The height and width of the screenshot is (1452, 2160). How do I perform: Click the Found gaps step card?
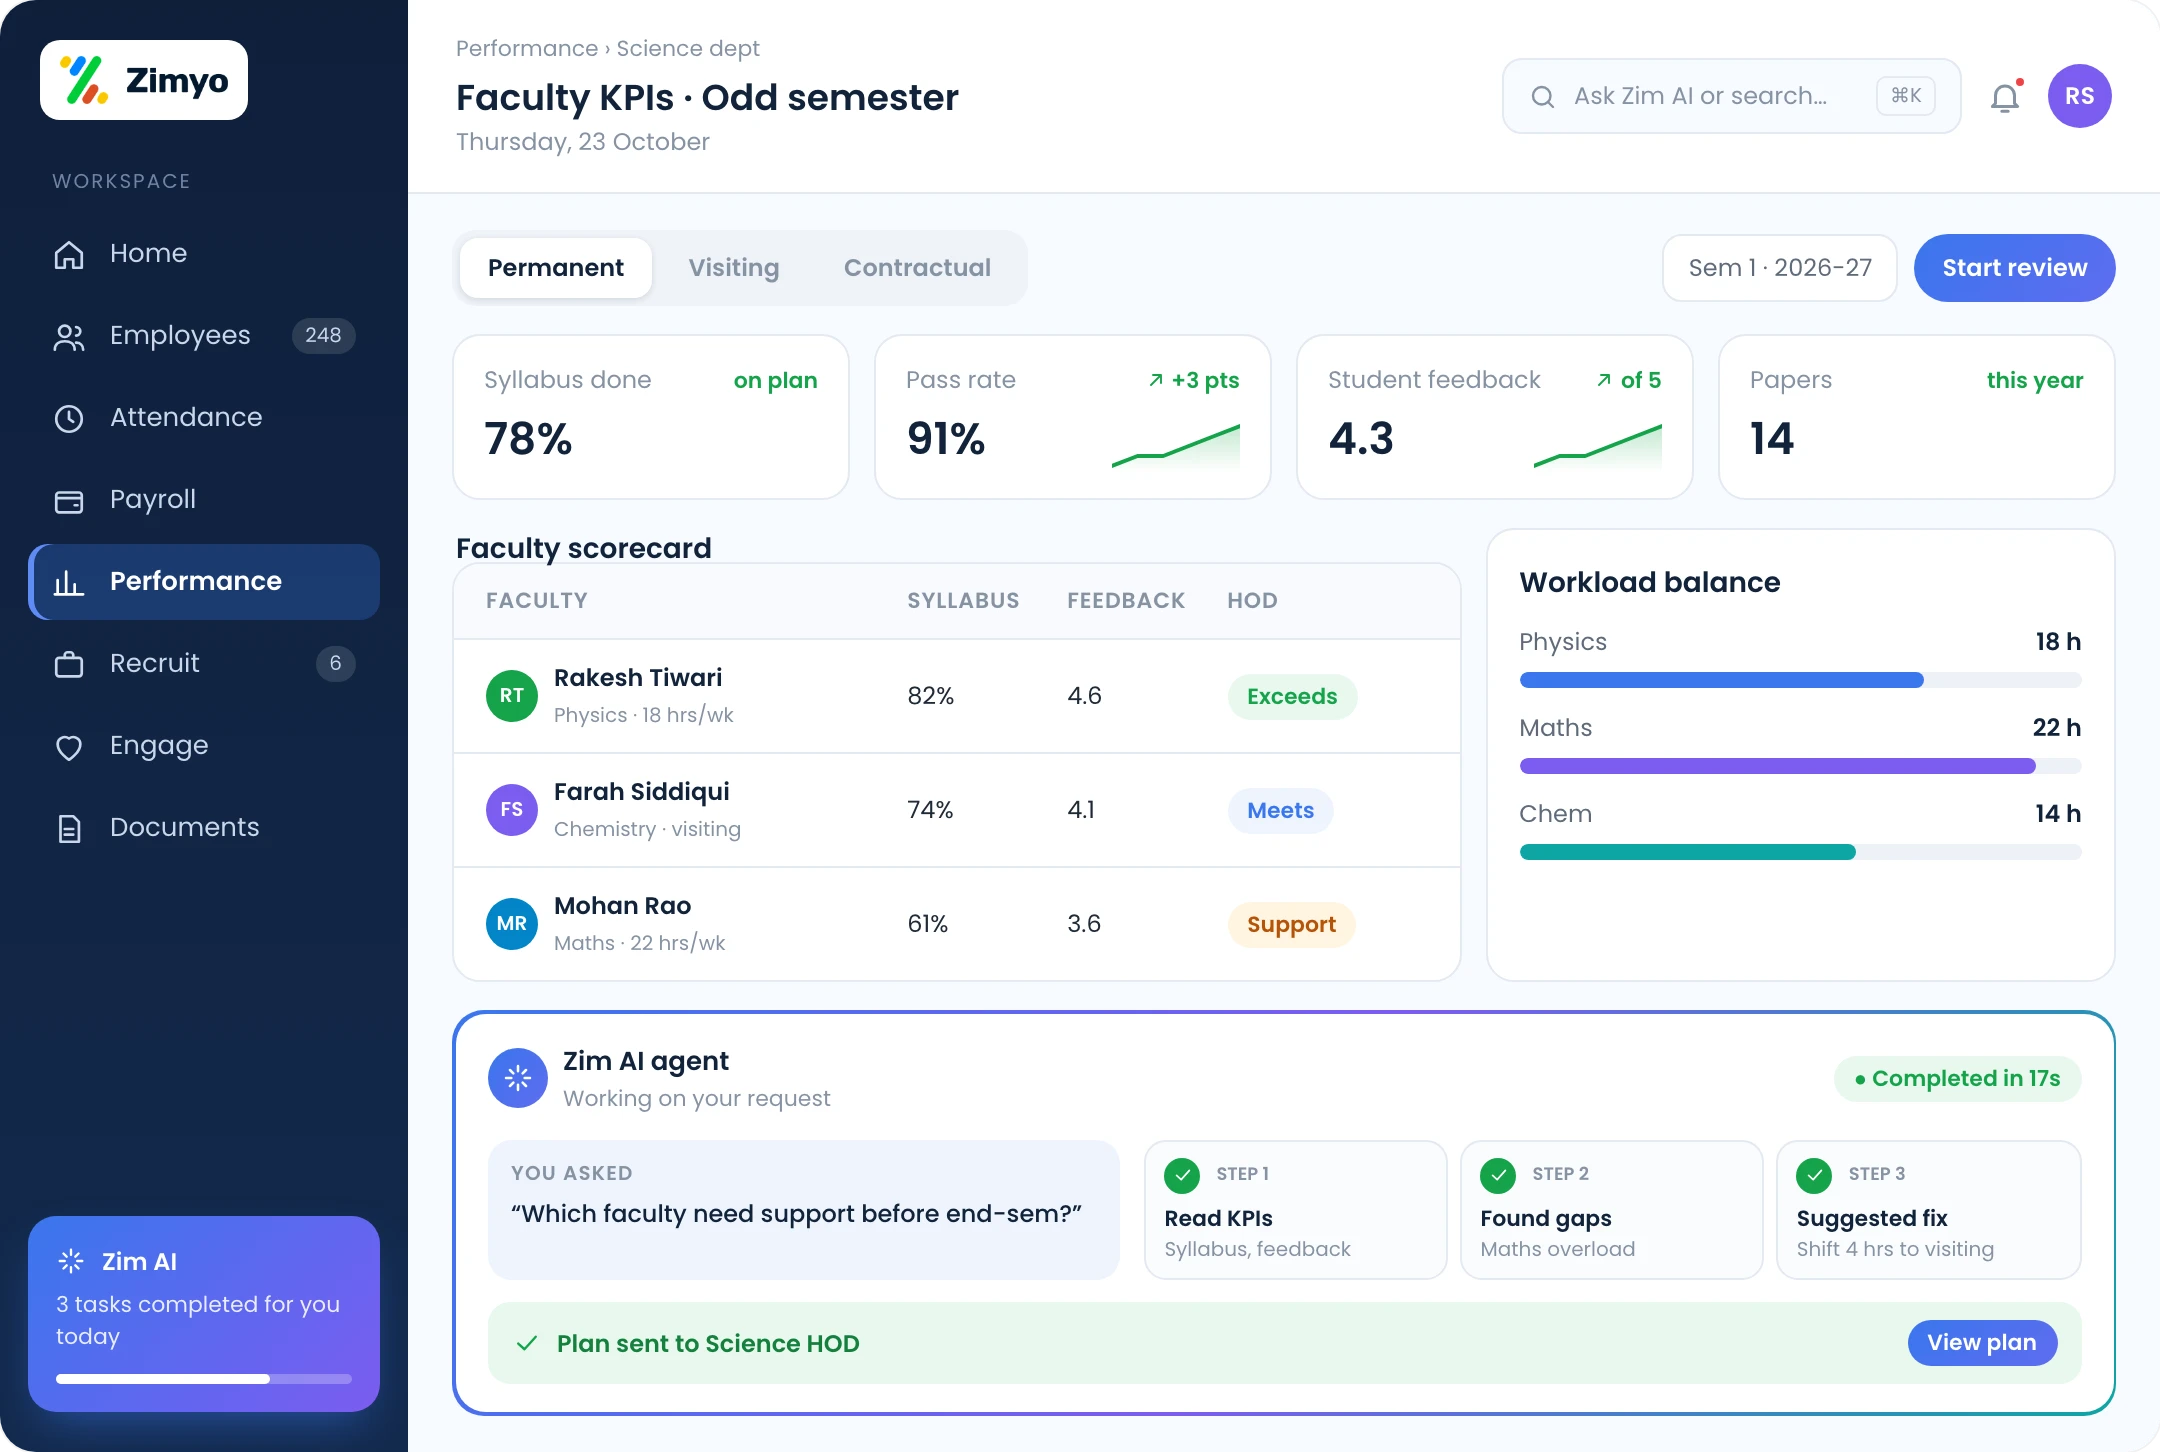tap(1611, 1210)
